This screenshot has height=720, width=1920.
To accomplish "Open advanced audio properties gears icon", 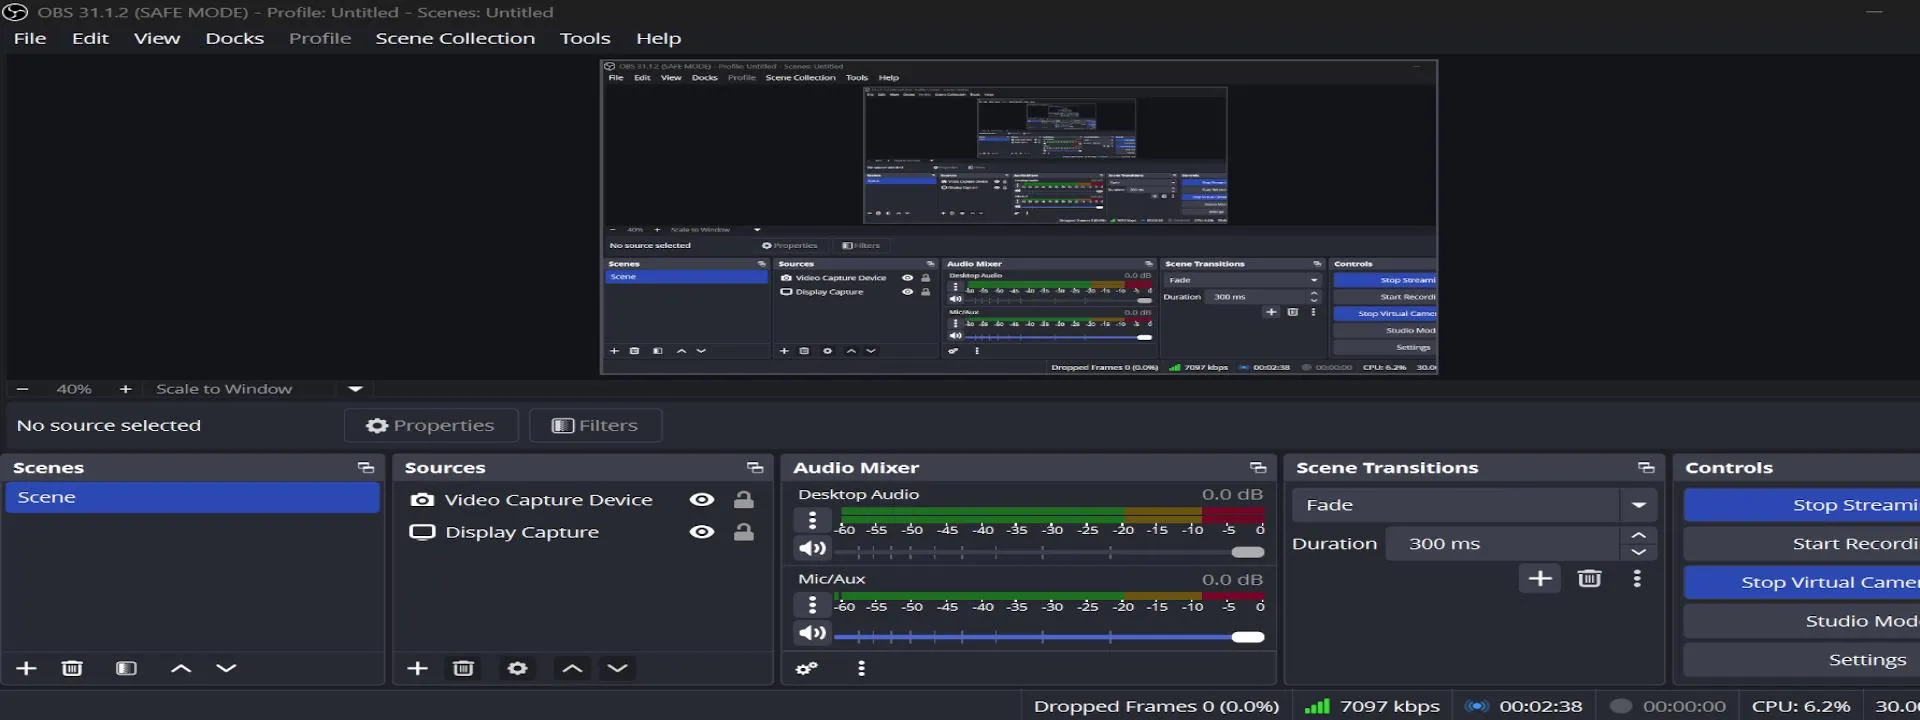I will (807, 668).
